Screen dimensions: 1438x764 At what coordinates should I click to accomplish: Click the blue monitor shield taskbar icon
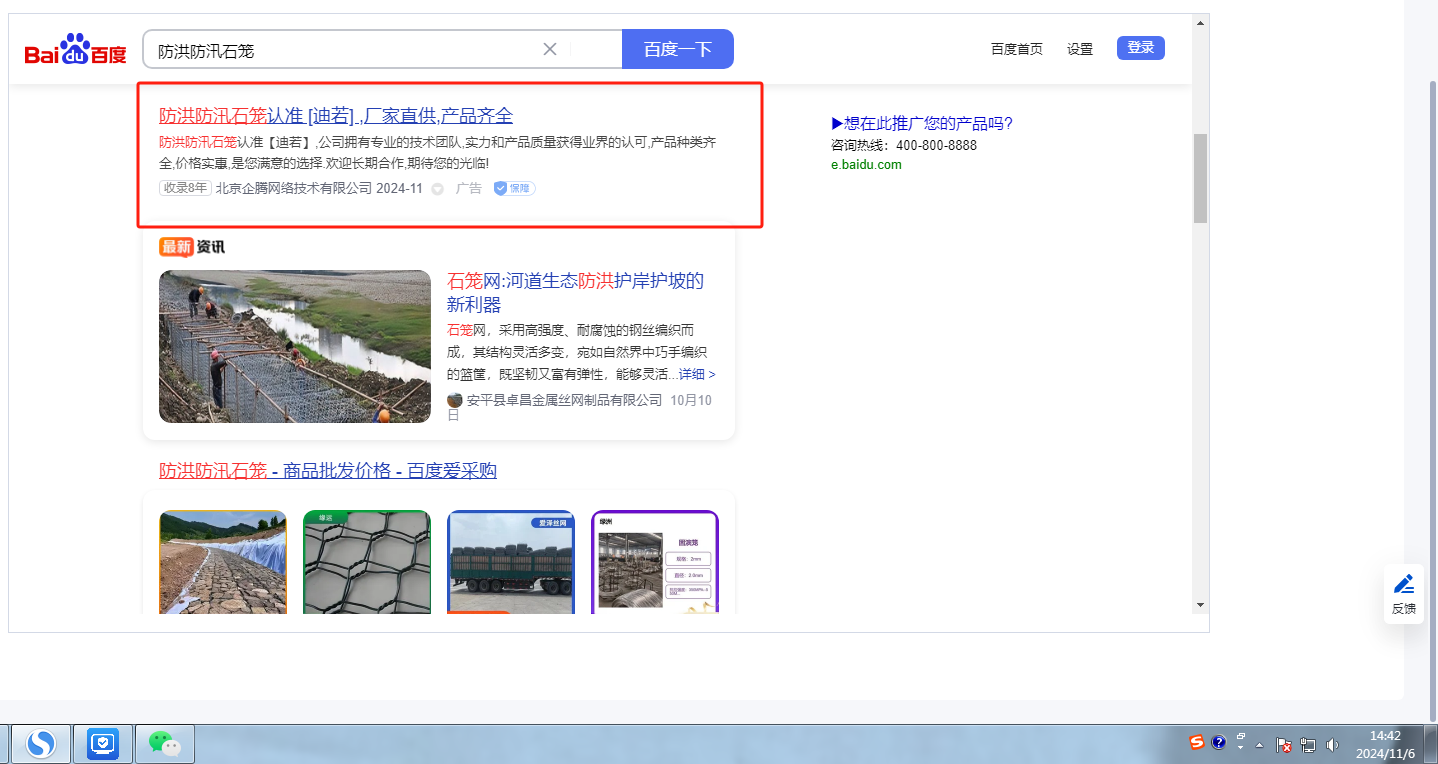(103, 743)
